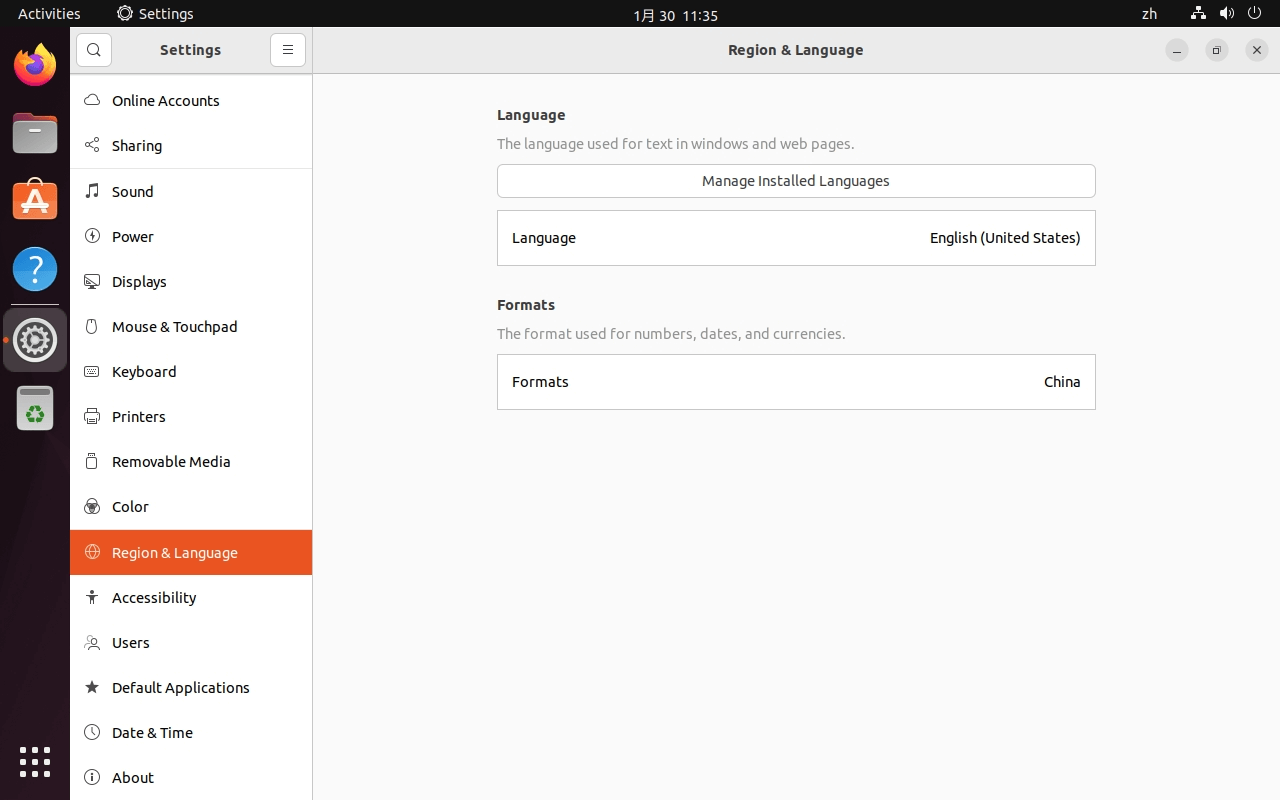Open the Trash from the dock
The height and width of the screenshot is (800, 1280).
tap(35, 408)
